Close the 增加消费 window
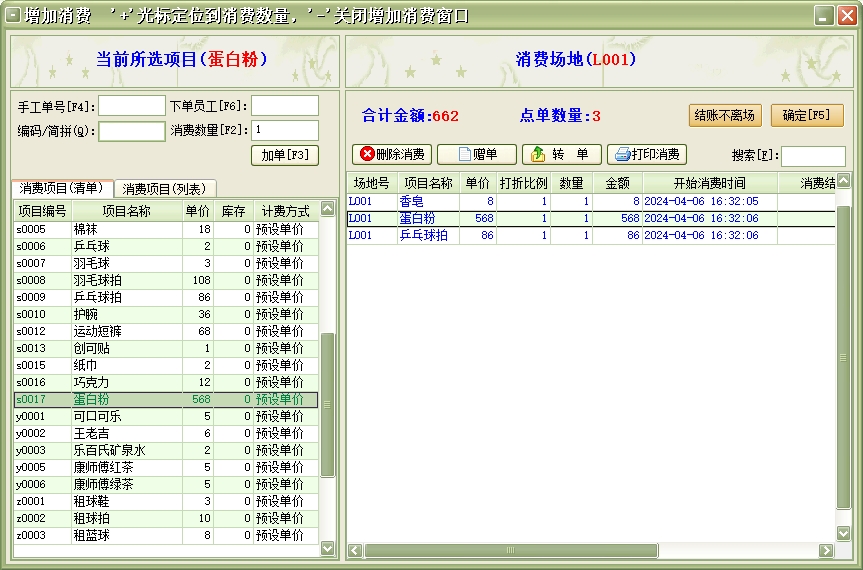 click(x=846, y=15)
